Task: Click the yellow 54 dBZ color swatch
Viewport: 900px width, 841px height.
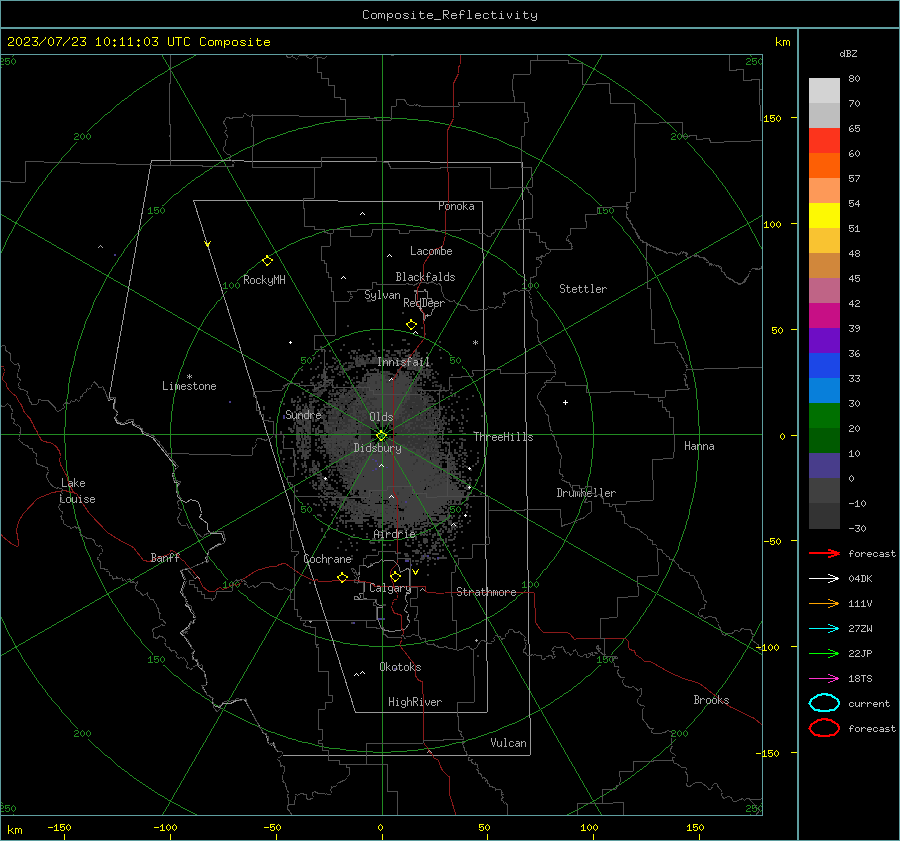Action: [x=824, y=215]
